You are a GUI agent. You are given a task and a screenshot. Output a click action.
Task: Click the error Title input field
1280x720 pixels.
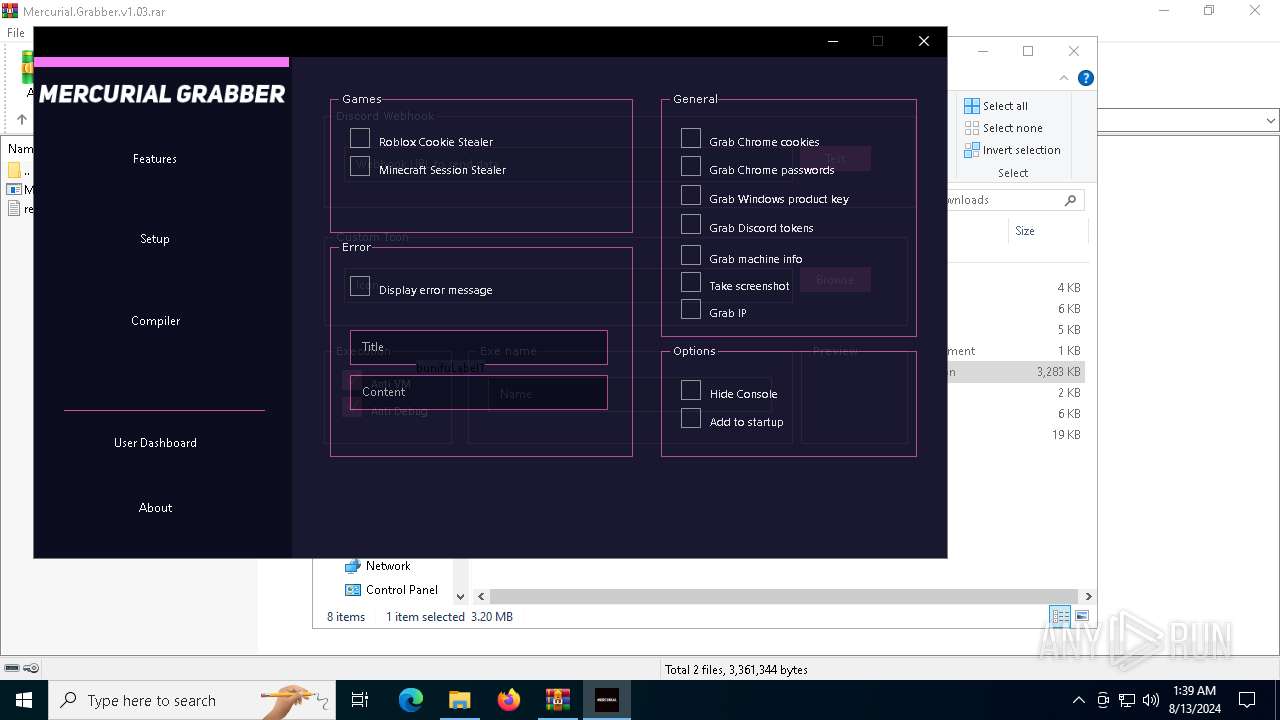tap(479, 347)
